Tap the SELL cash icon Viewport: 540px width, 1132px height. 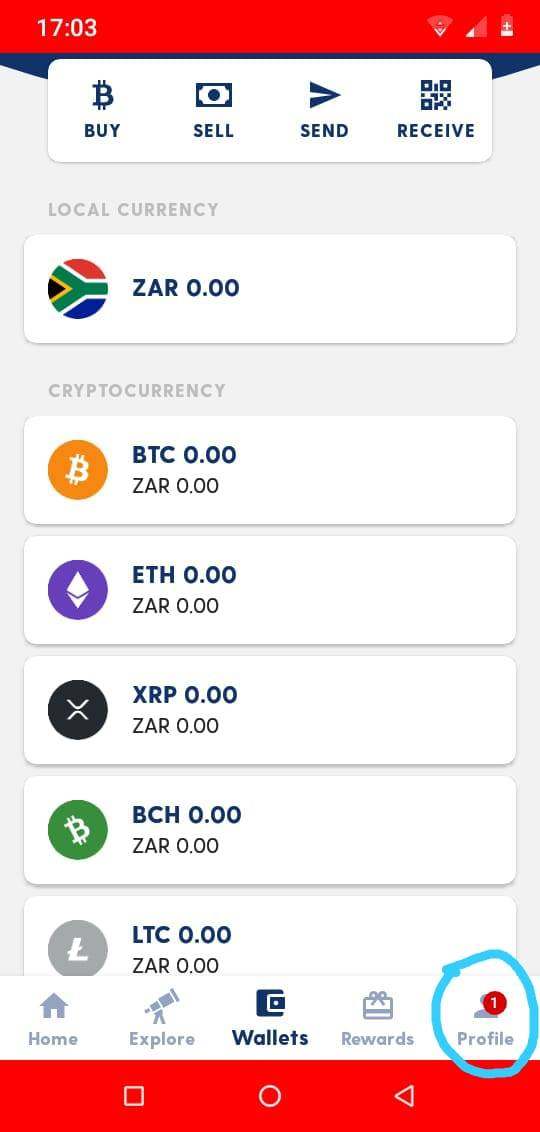point(214,95)
